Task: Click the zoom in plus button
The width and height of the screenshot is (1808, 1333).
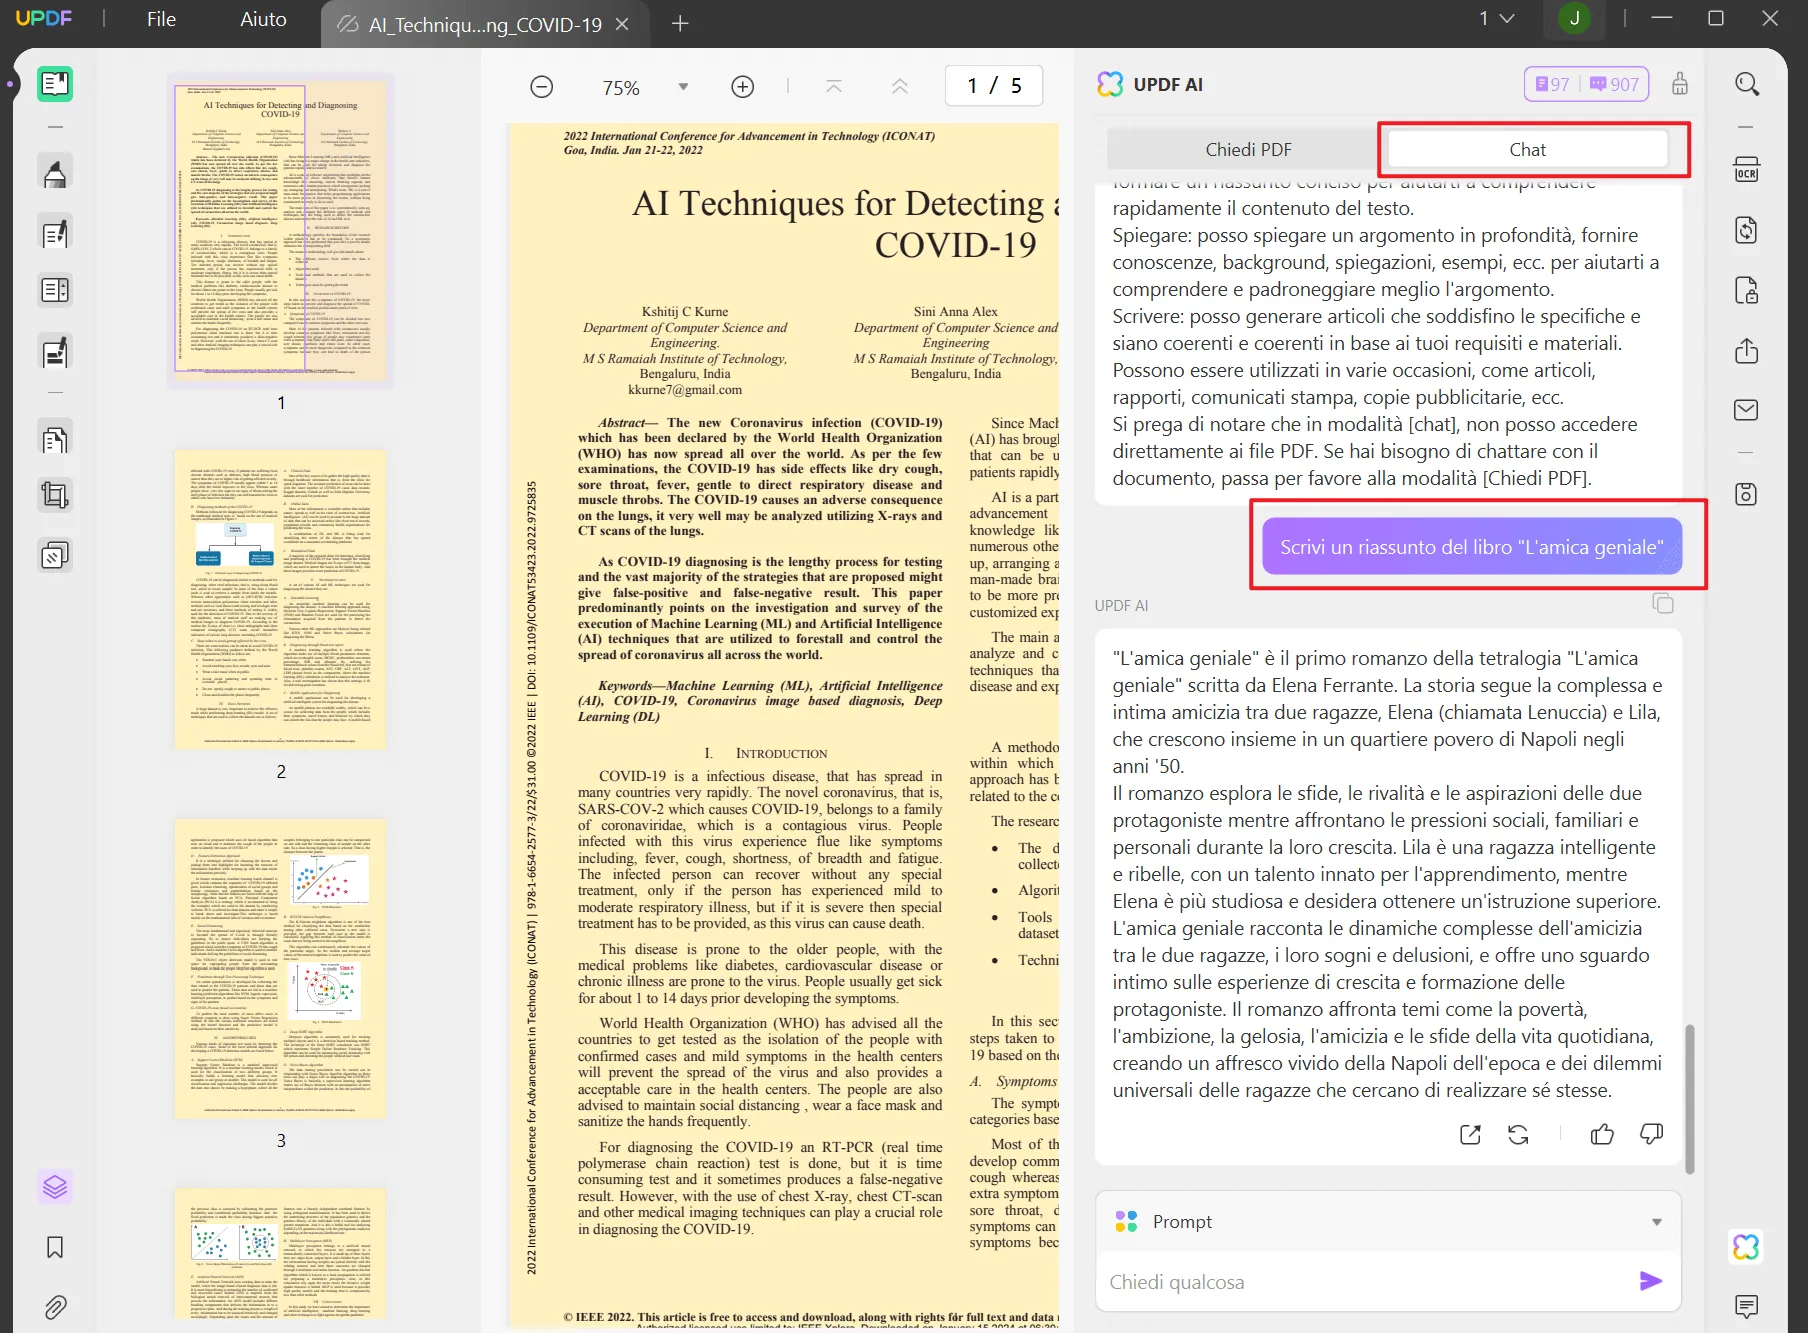Action: point(742,87)
